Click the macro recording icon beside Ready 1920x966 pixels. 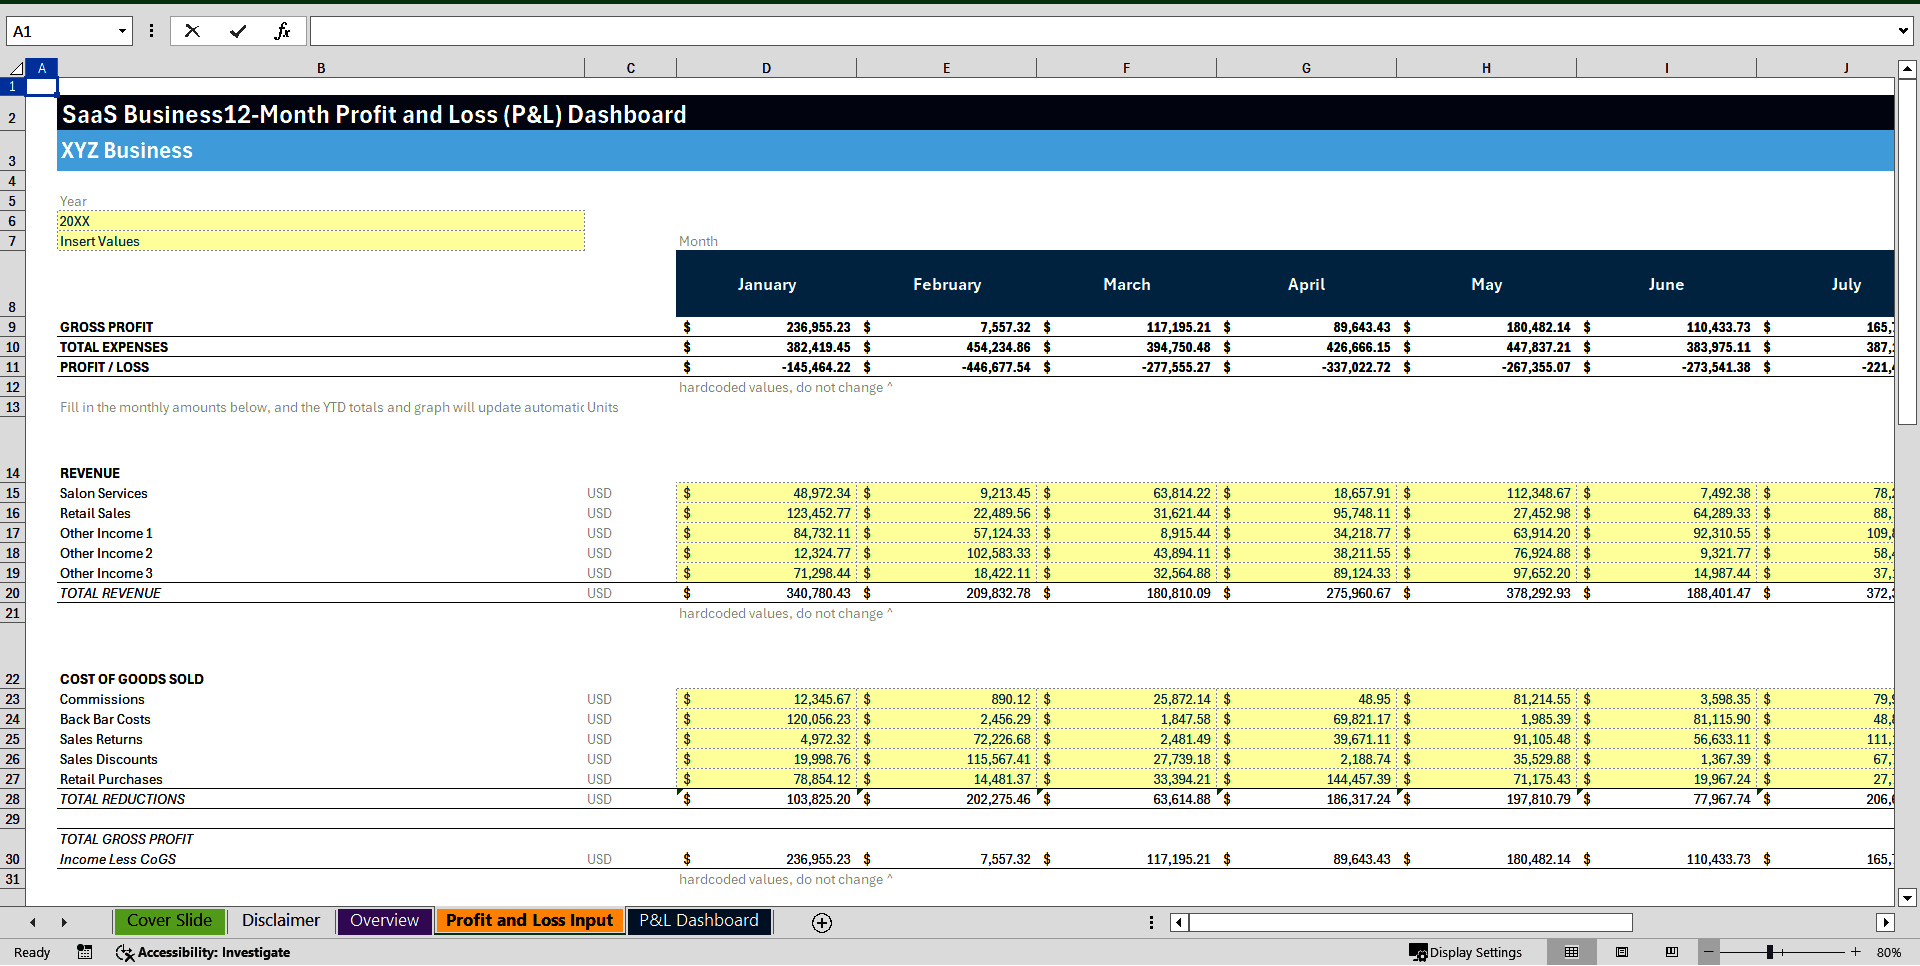85,952
